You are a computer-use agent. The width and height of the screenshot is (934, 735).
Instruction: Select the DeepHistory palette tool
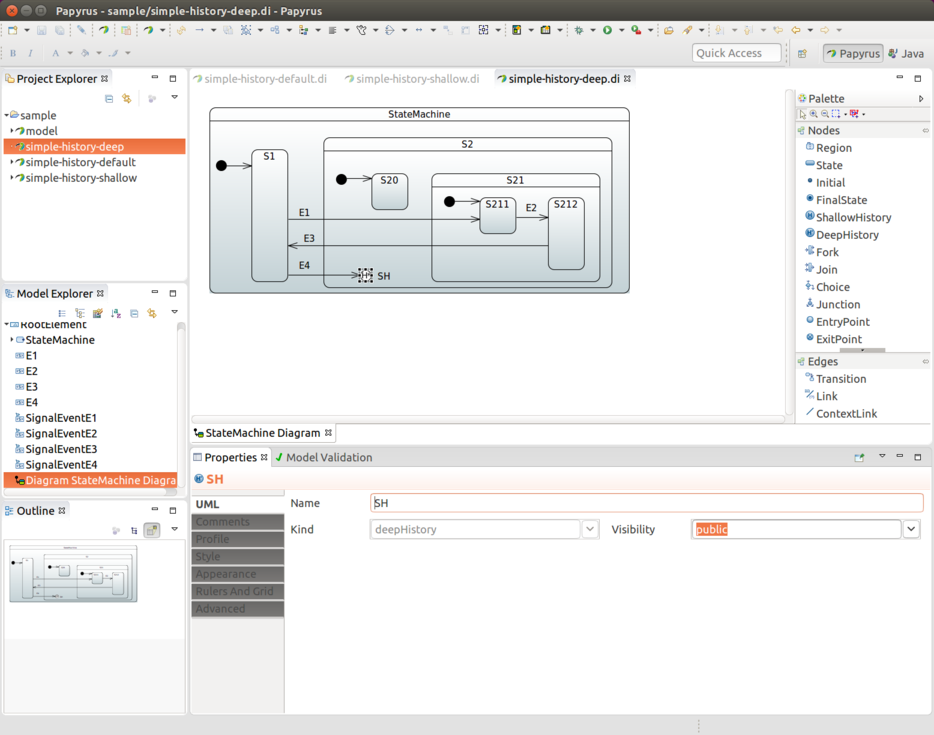click(842, 235)
